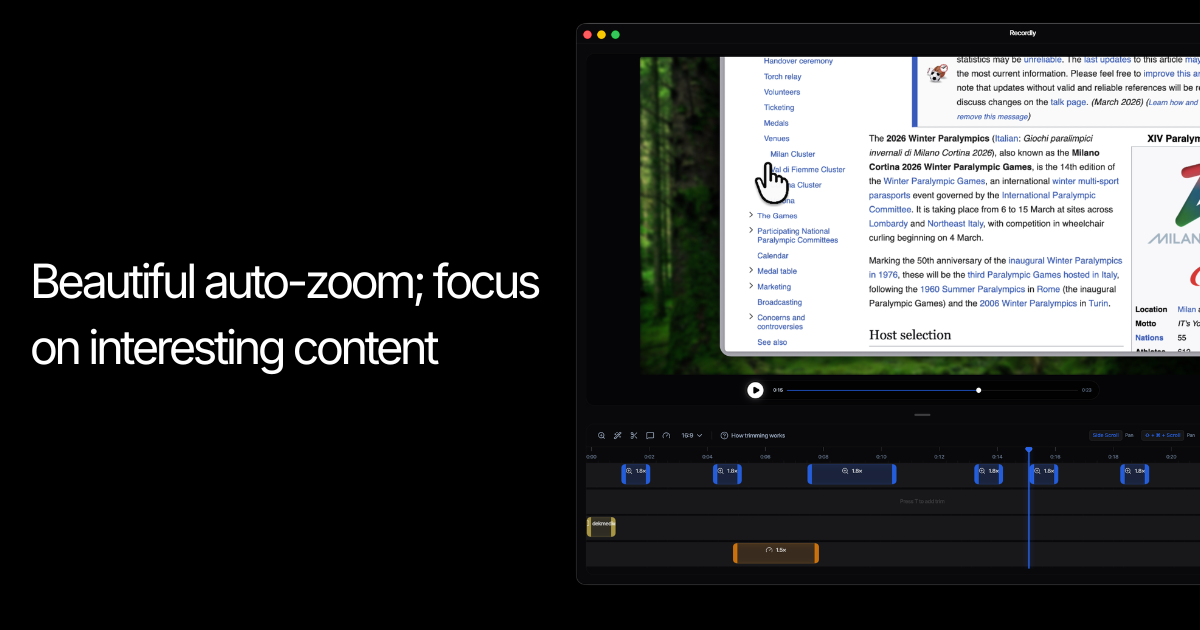Expand Participating National Paralympic Committees chevron
Image resolution: width=1200 pixels, height=630 pixels.
tap(751, 231)
